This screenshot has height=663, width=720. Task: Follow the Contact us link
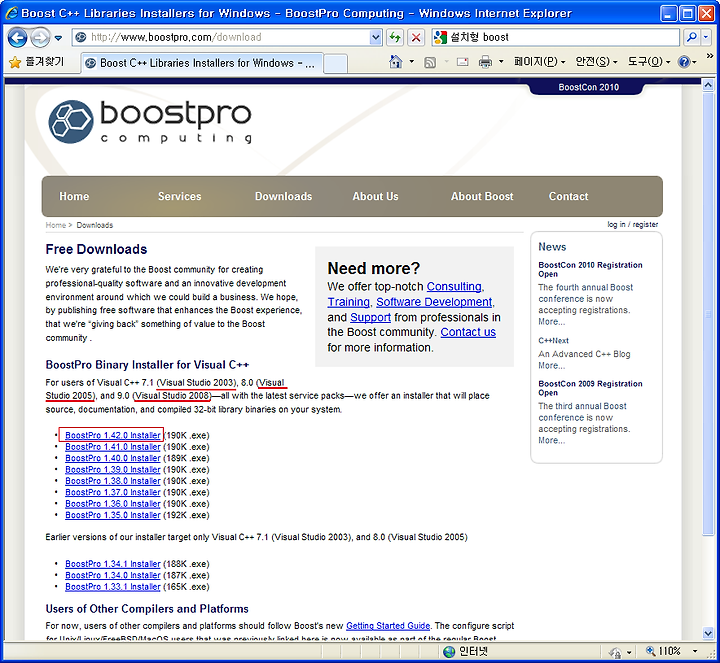coord(468,332)
